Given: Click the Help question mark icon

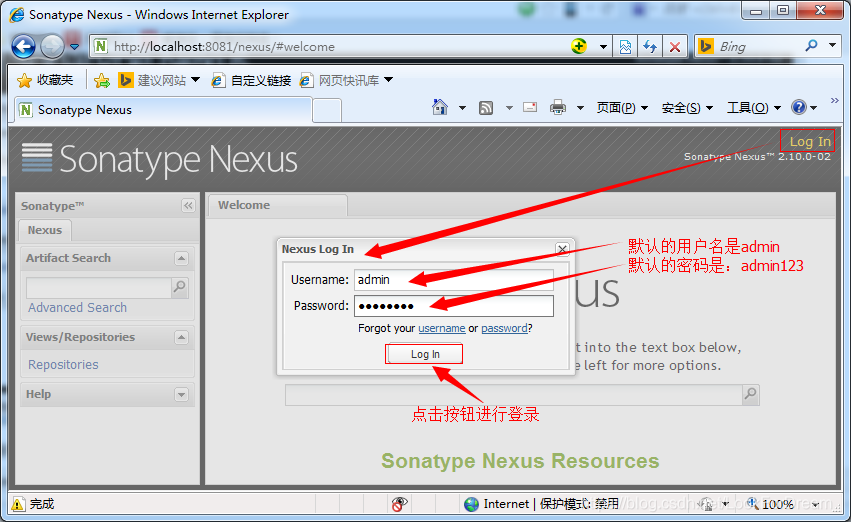Looking at the screenshot, I should [x=799, y=107].
